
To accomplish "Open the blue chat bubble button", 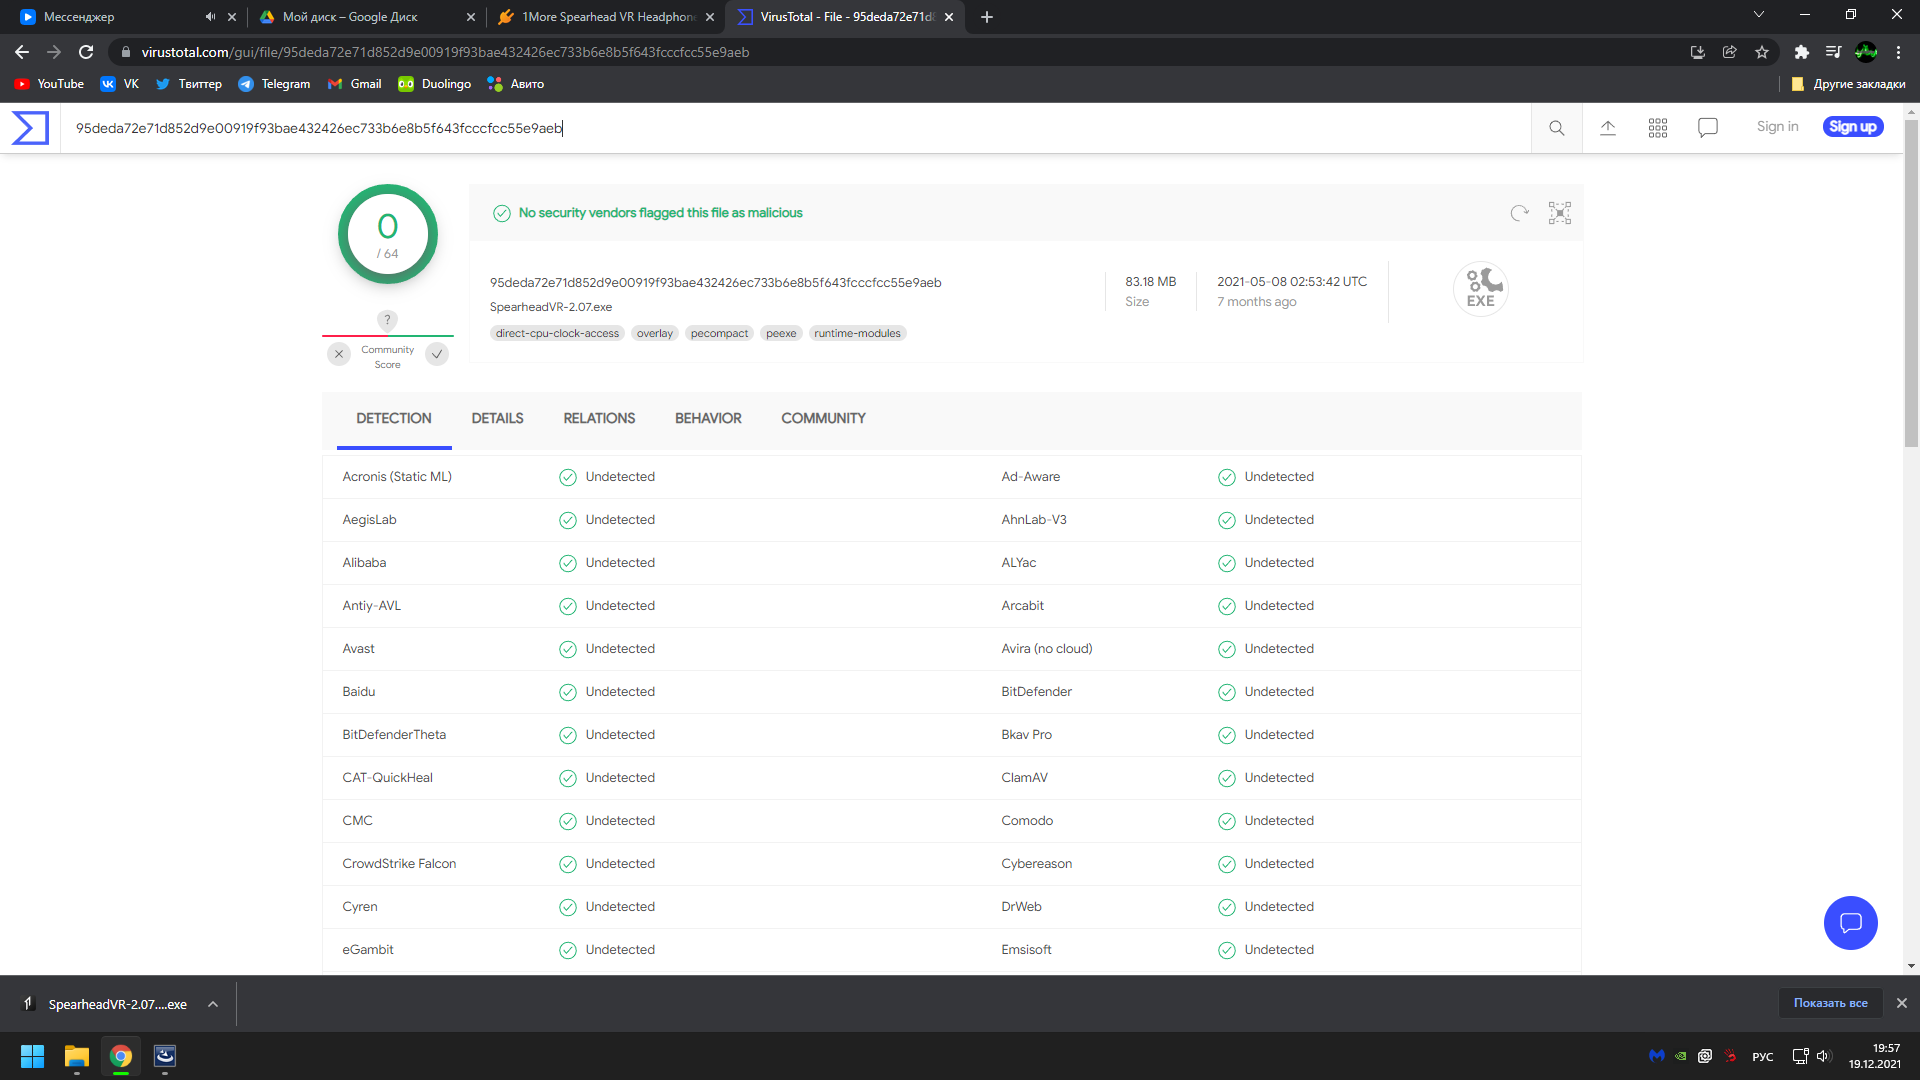I will point(1851,923).
